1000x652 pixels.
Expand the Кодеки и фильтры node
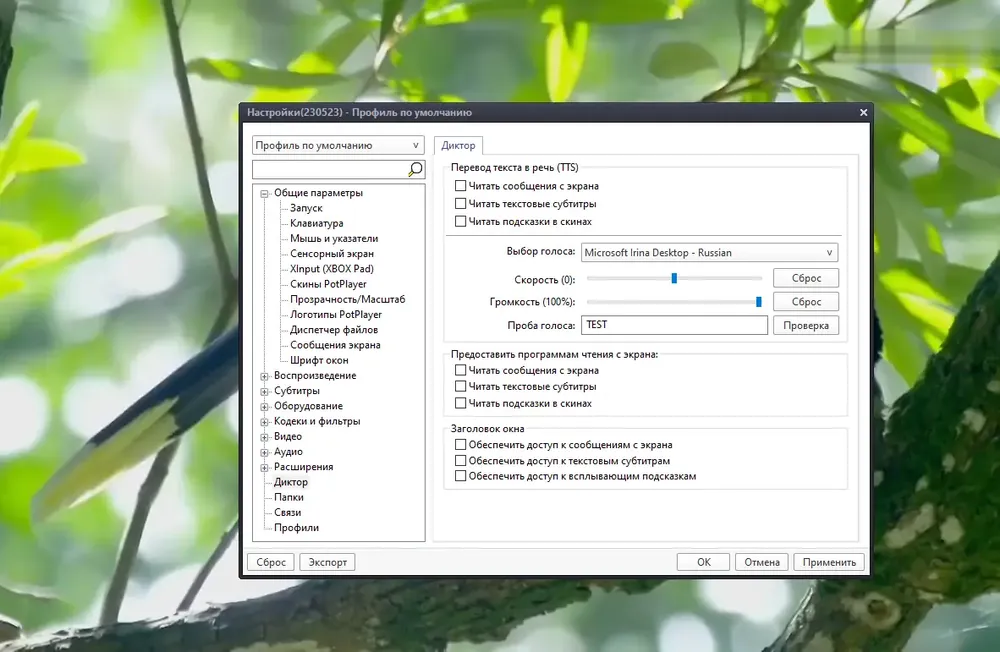coord(264,422)
